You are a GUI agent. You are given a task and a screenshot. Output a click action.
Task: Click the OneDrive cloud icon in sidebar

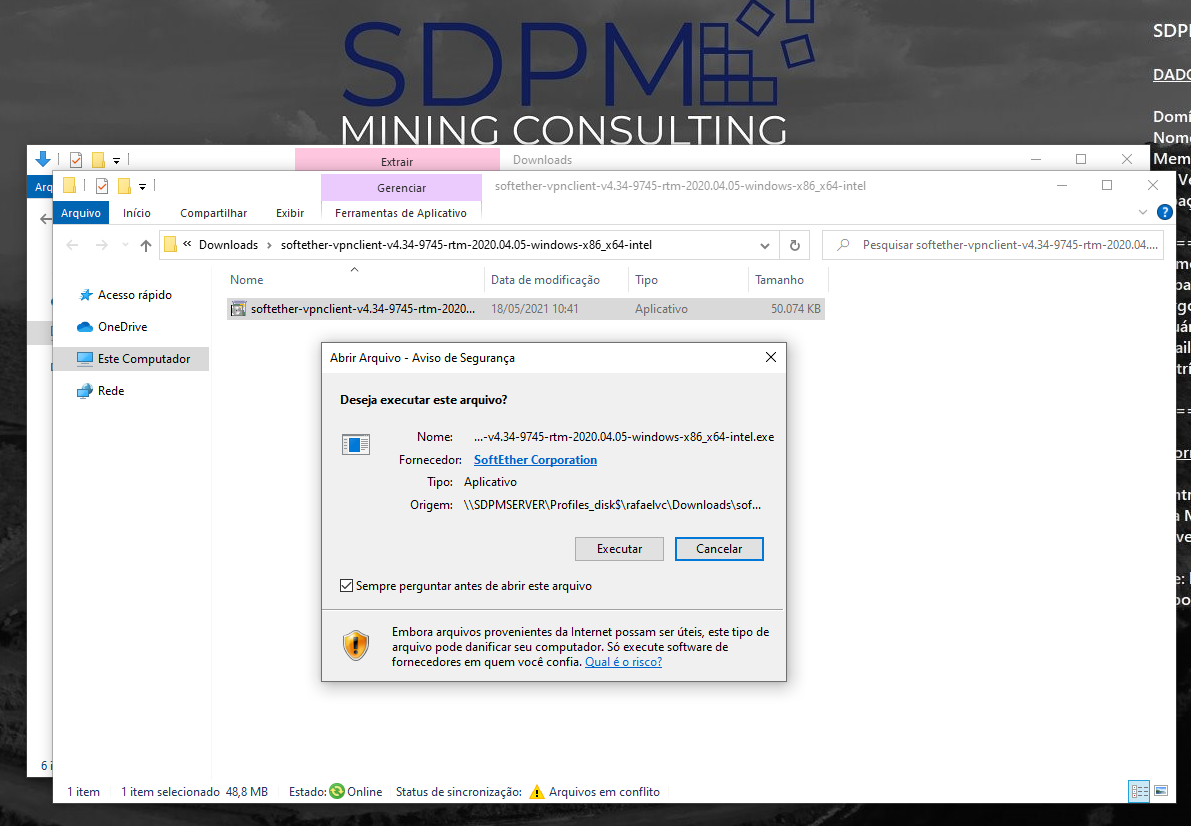pos(85,327)
